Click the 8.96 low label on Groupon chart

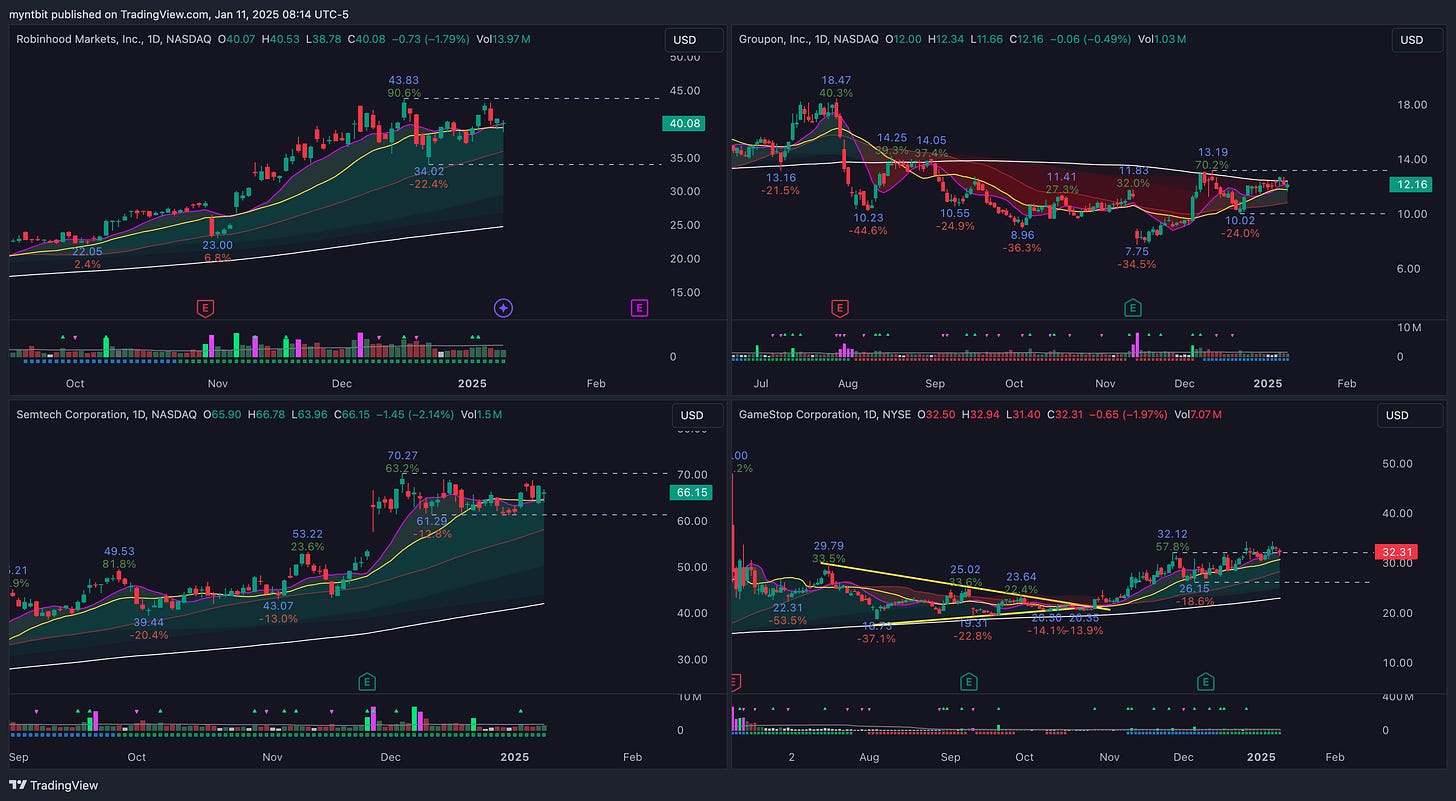pyautogui.click(x=1022, y=235)
